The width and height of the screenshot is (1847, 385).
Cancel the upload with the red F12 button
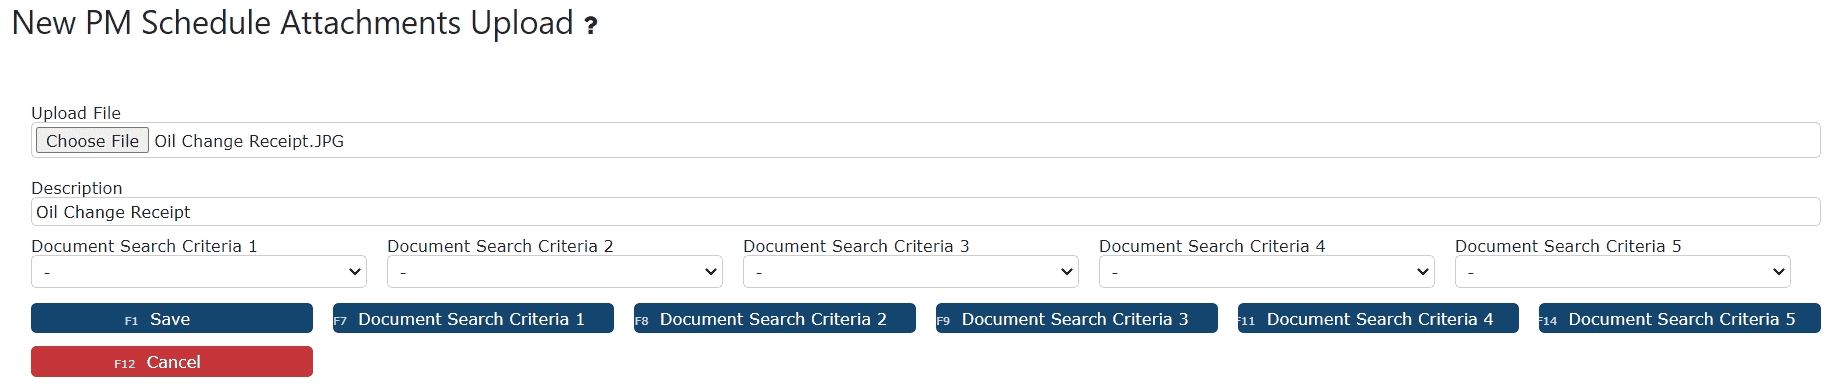(172, 362)
